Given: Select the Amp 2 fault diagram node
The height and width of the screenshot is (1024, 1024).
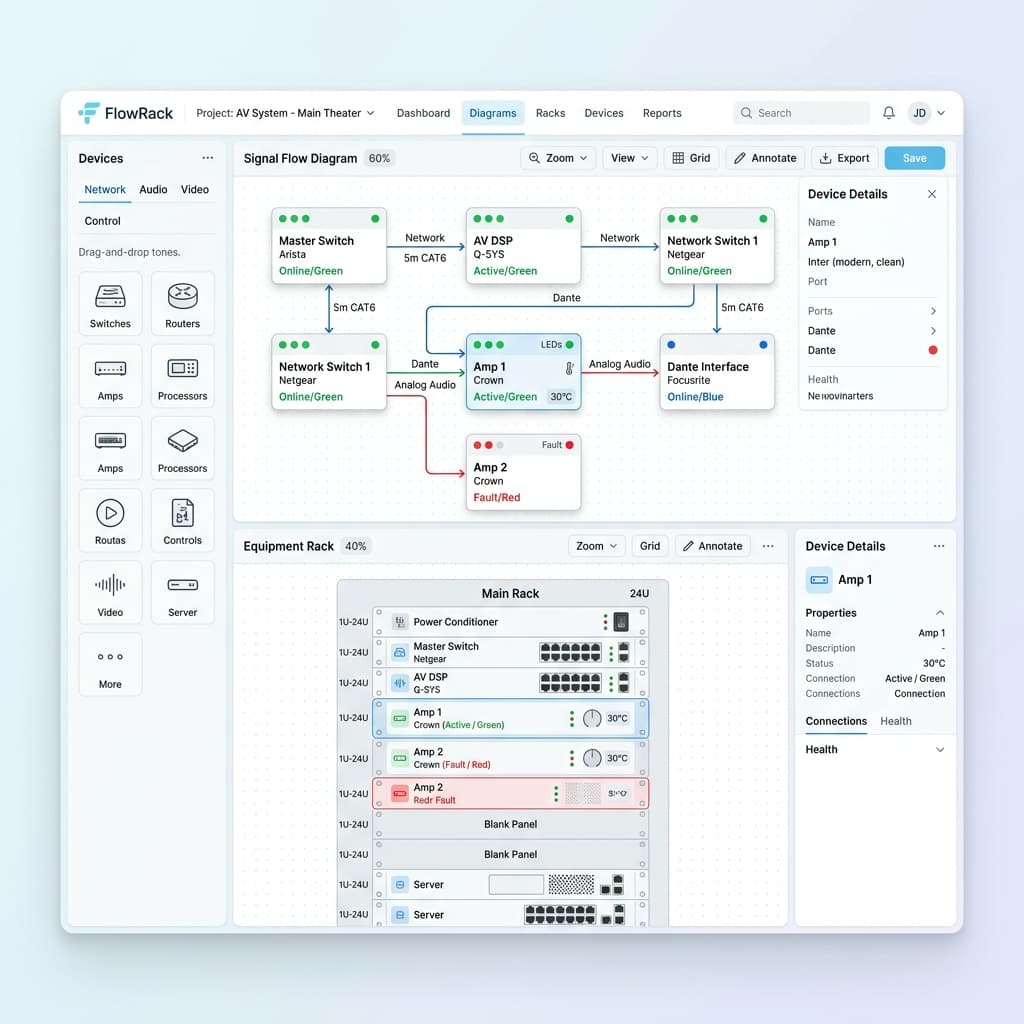Looking at the screenshot, I should click(x=523, y=472).
